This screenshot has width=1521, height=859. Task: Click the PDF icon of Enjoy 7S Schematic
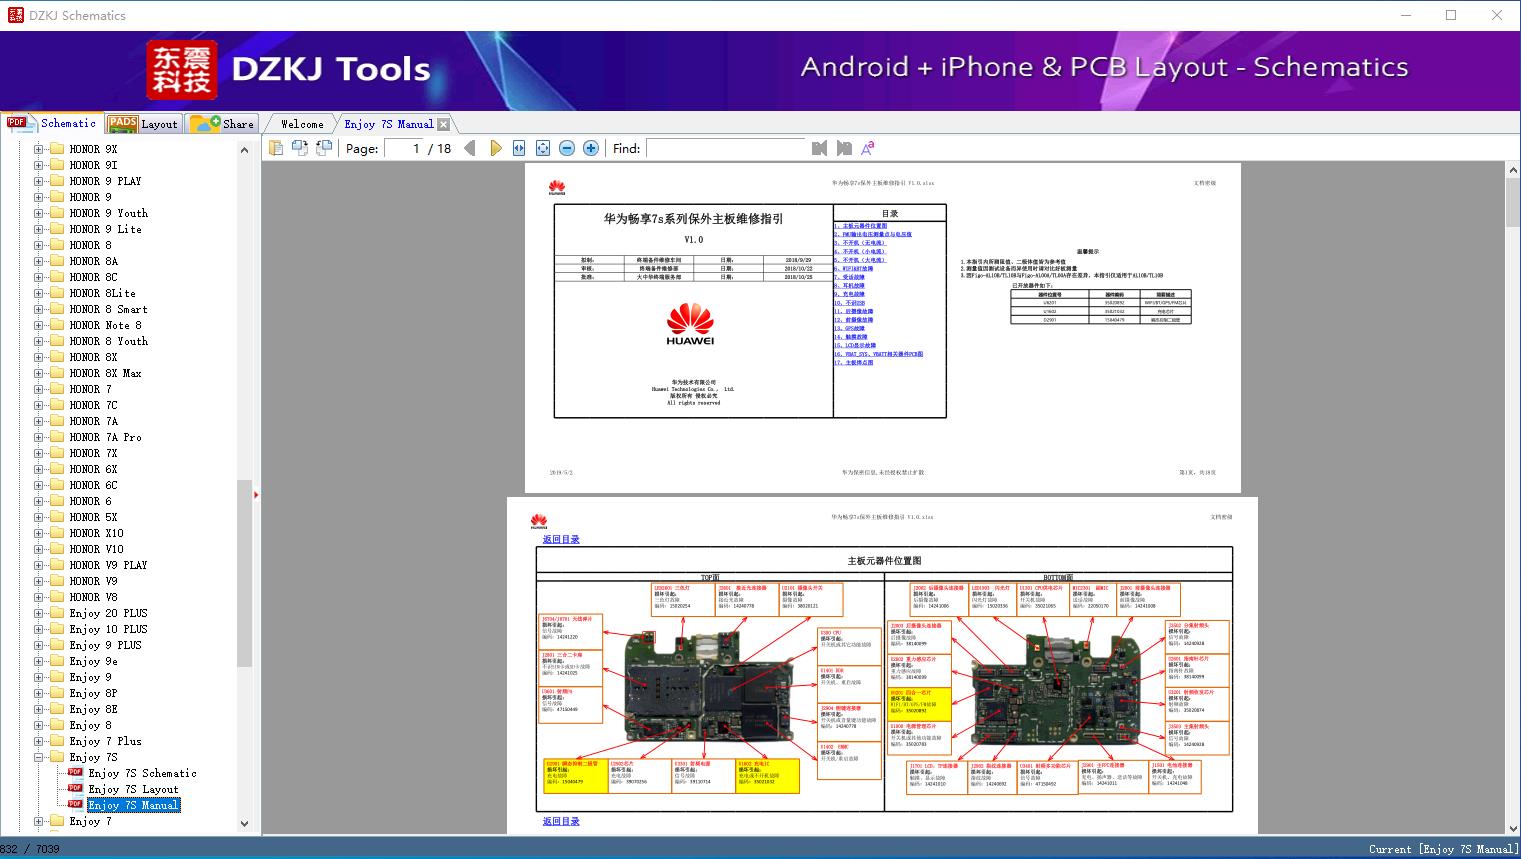(x=75, y=773)
